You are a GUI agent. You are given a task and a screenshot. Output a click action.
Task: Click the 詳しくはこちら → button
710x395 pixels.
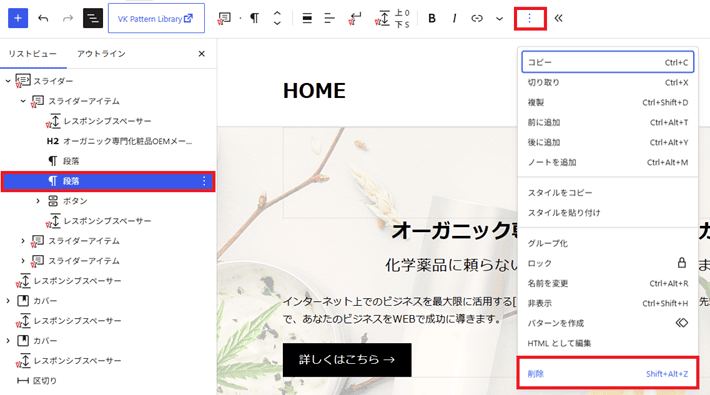(347, 360)
